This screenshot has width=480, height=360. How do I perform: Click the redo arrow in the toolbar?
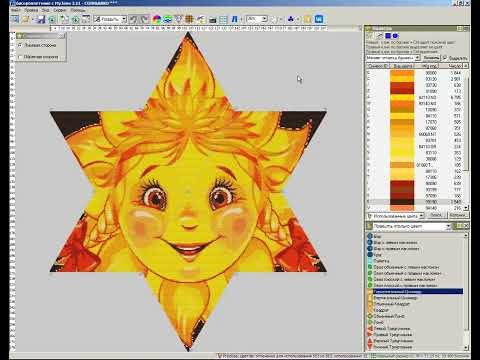pyautogui.click(x=144, y=19)
